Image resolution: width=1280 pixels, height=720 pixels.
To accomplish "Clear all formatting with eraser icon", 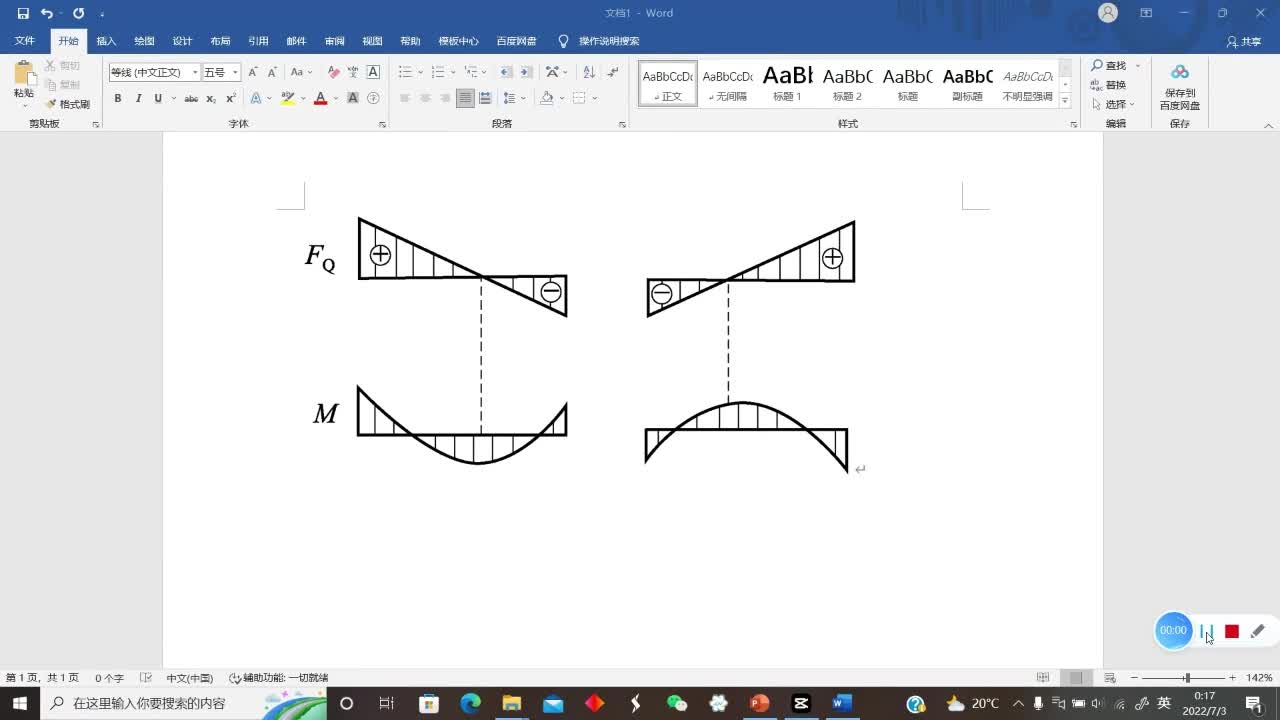I will click(334, 72).
